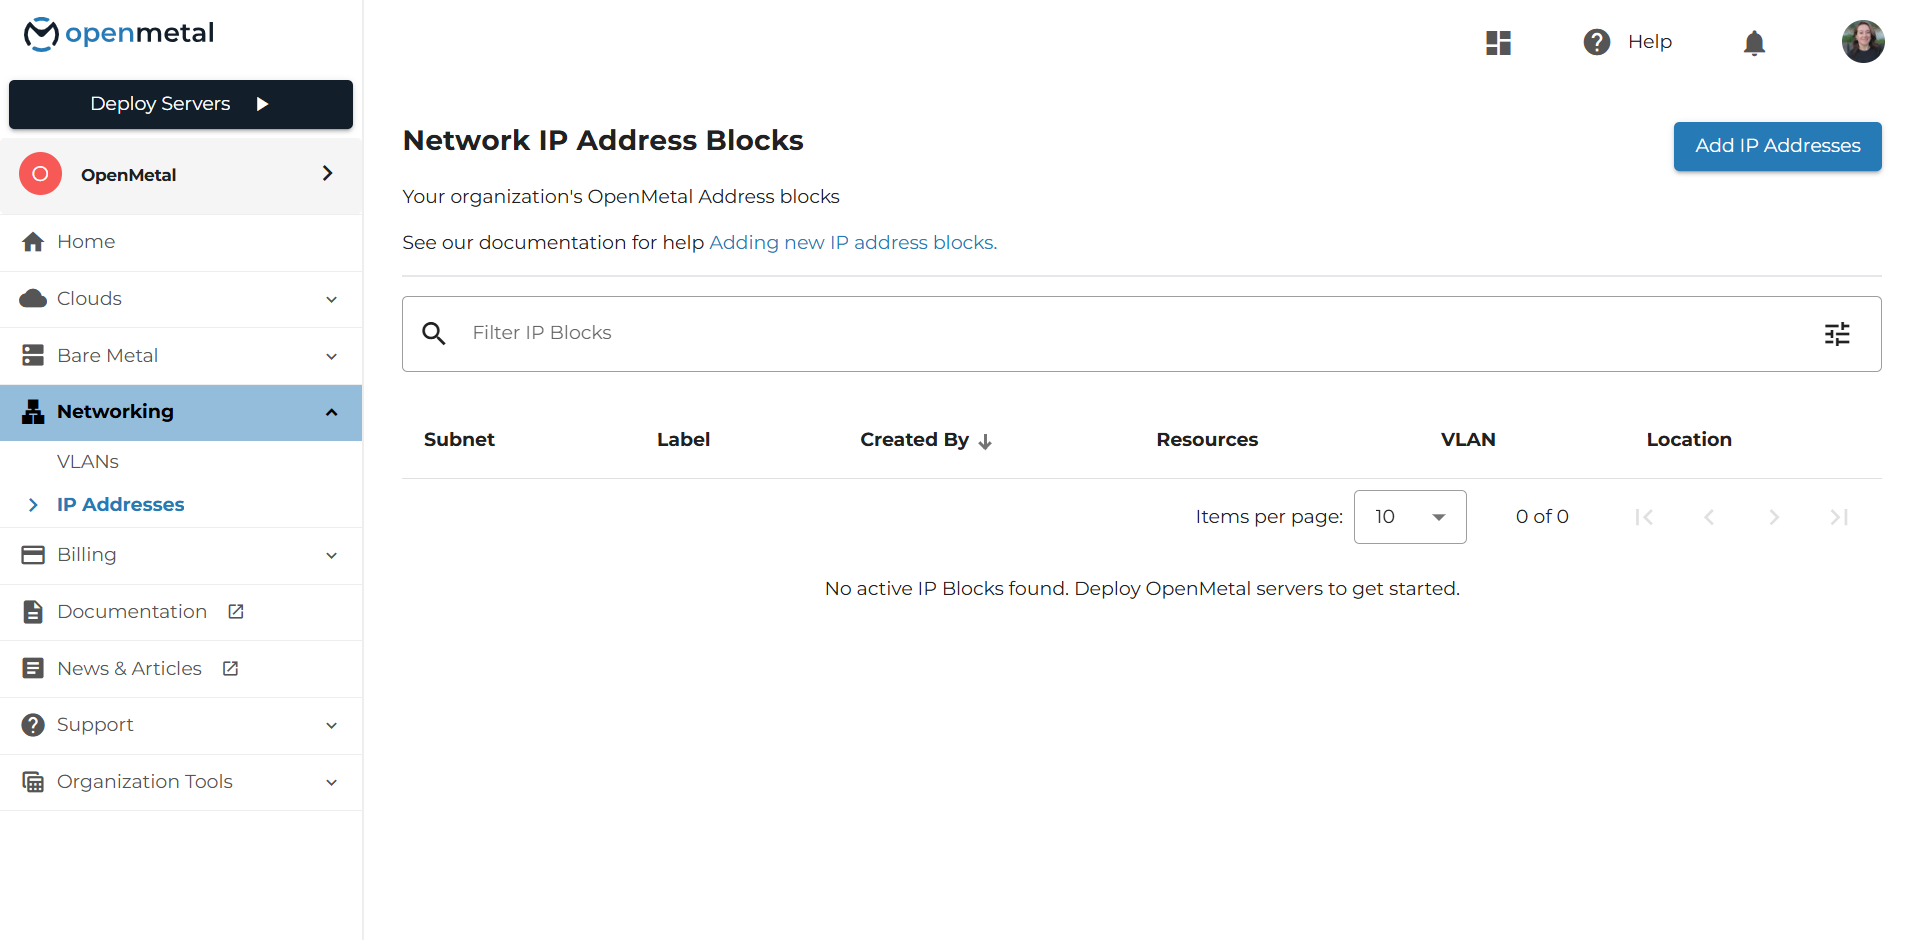Open the Documentation menu item
Viewport: 1917px width, 940px height.
[181, 612]
